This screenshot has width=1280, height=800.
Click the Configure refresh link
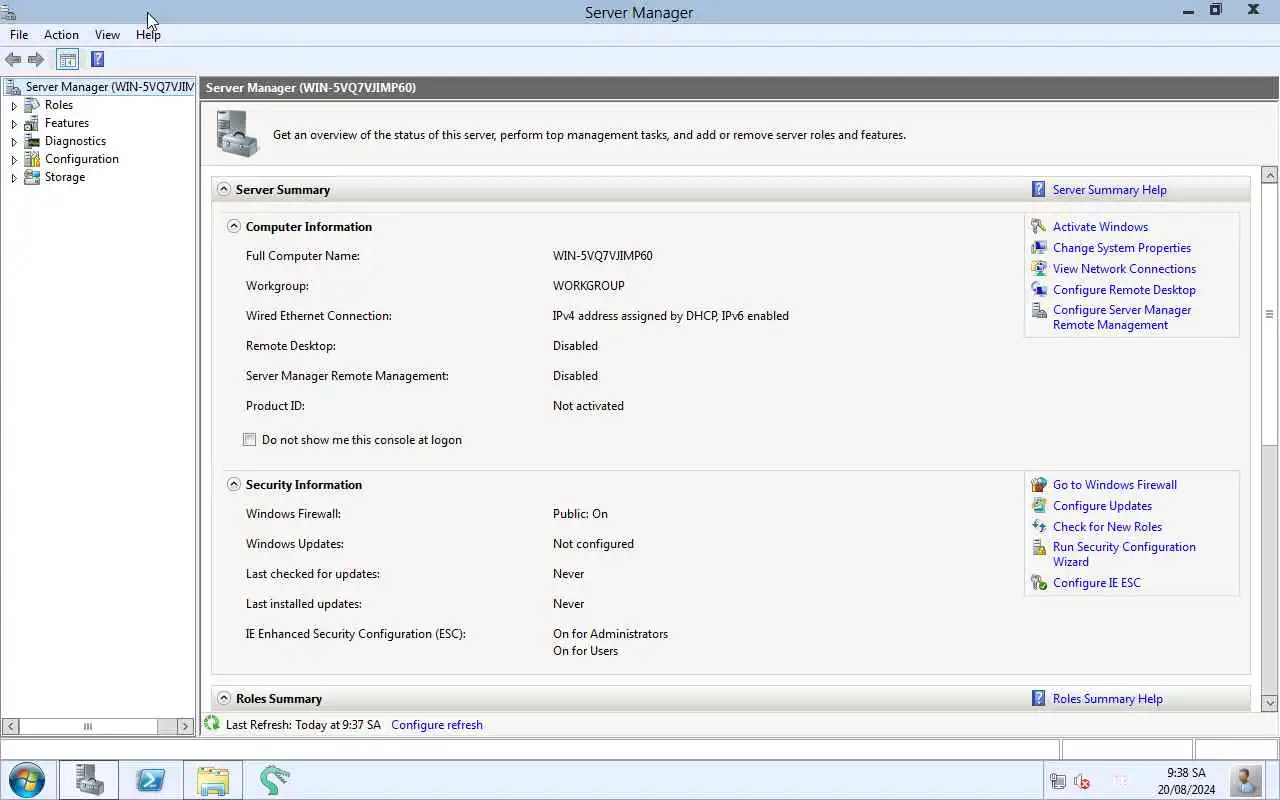point(437,725)
